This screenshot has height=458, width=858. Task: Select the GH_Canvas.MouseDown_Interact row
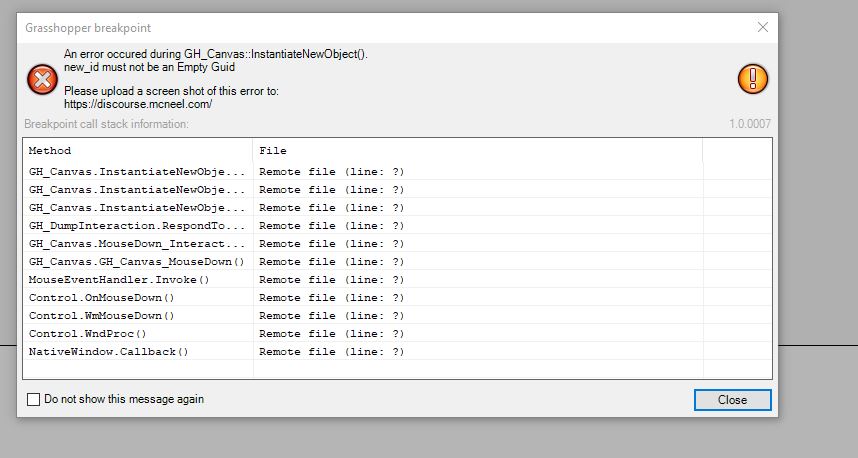tap(136, 244)
